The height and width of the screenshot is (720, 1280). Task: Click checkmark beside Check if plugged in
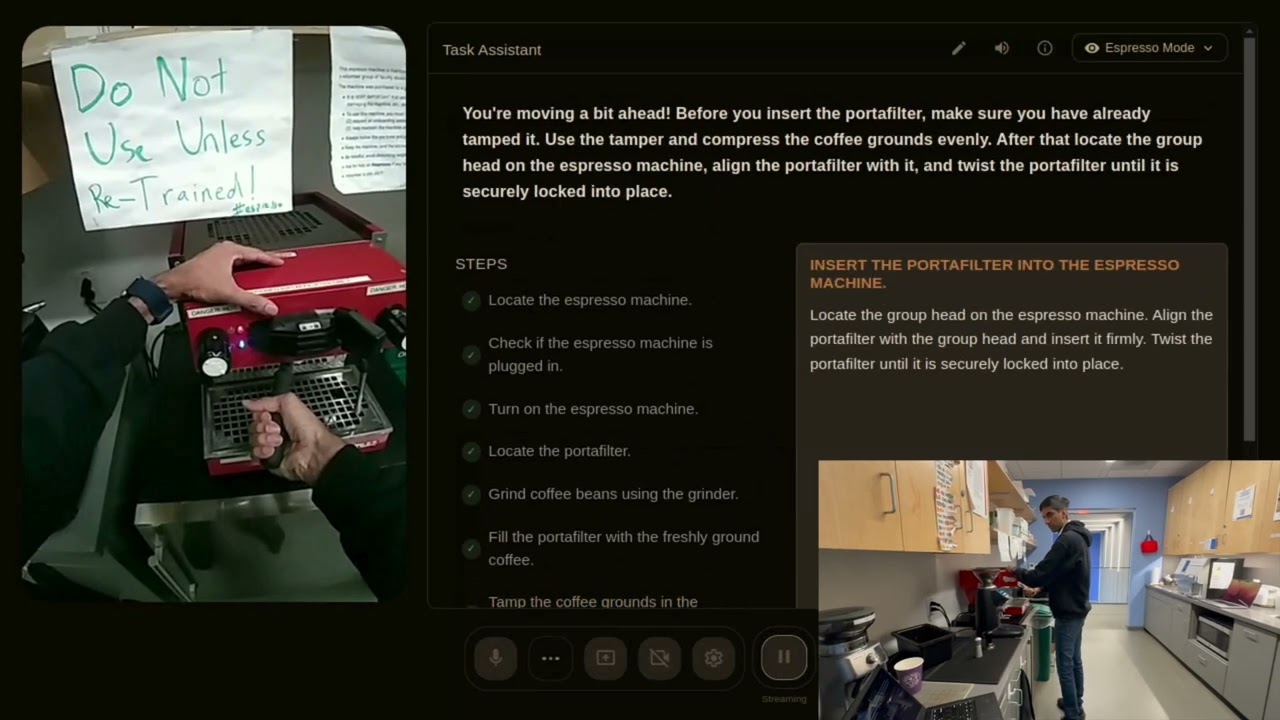click(471, 354)
